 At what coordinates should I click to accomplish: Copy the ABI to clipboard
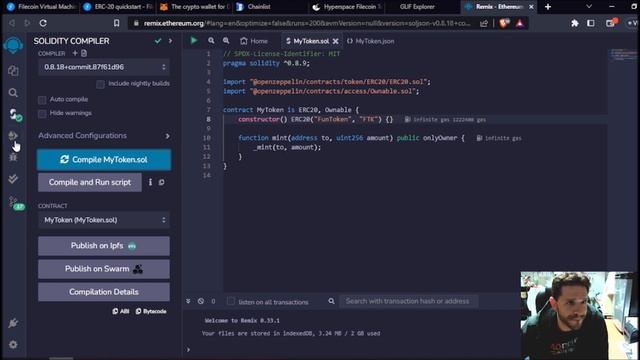click(120, 311)
